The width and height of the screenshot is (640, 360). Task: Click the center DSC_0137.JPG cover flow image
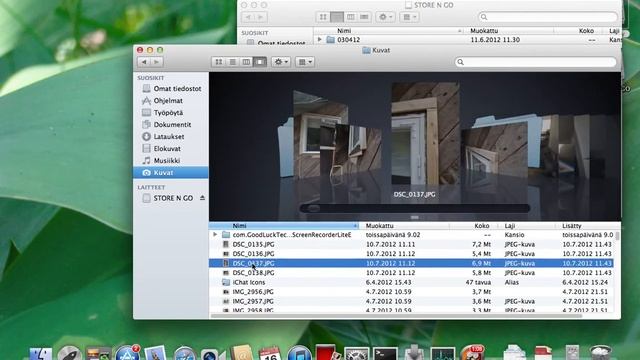point(425,134)
